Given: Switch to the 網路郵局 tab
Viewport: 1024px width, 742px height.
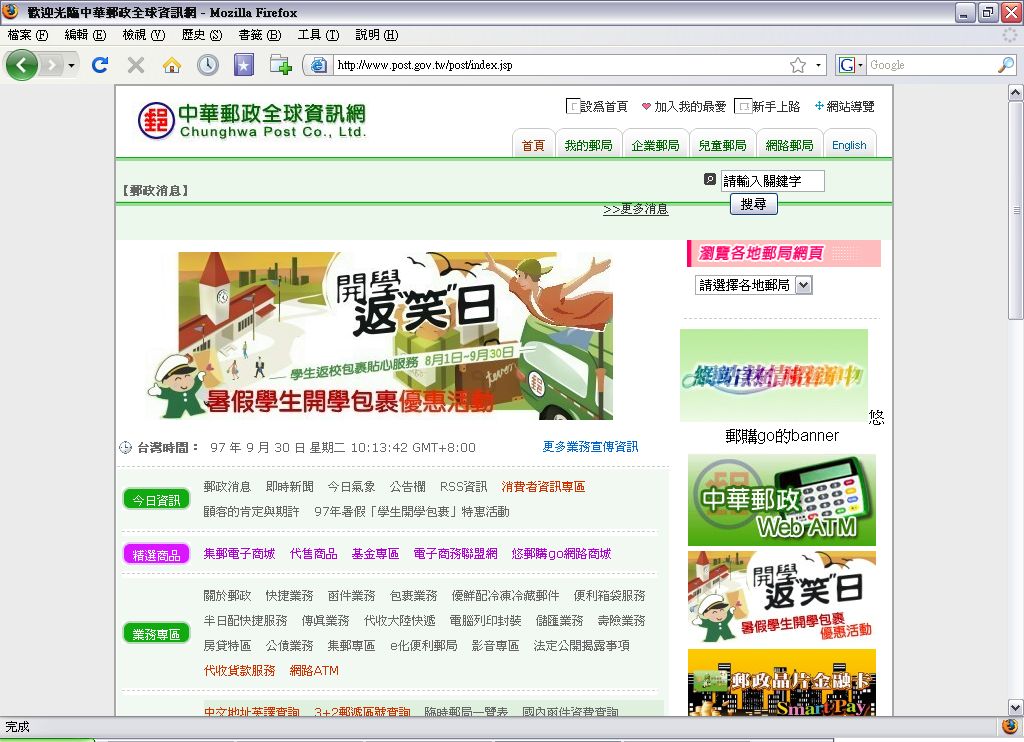Looking at the screenshot, I should click(x=789, y=145).
